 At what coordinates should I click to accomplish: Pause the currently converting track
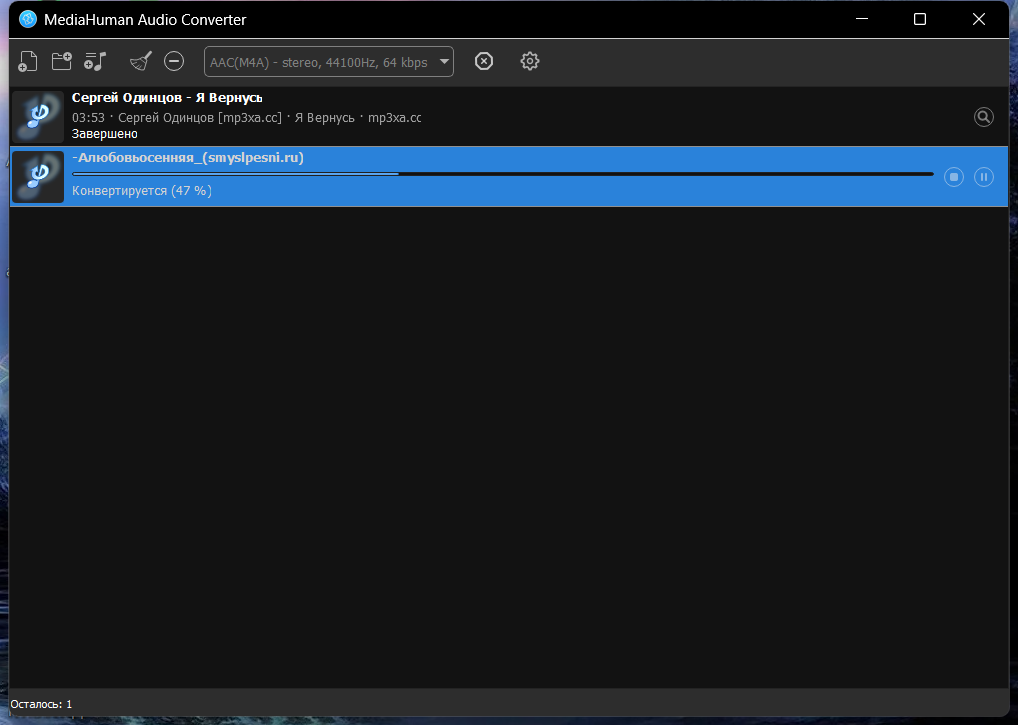click(x=984, y=177)
